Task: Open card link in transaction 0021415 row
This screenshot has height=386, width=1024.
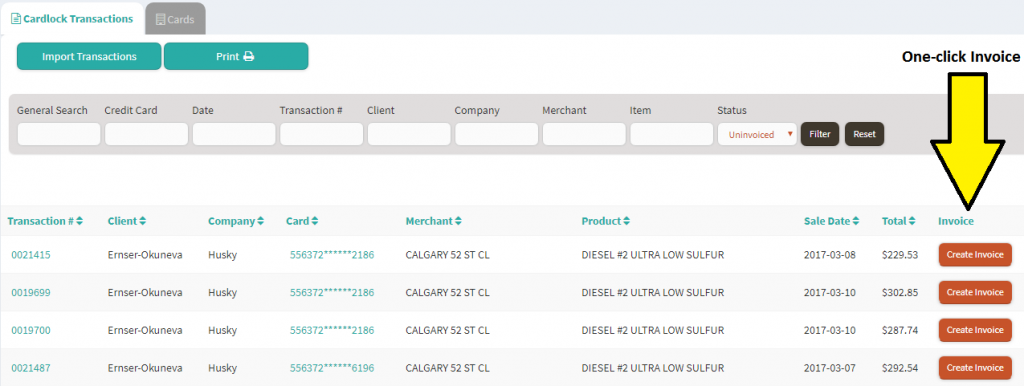Action: point(332,255)
